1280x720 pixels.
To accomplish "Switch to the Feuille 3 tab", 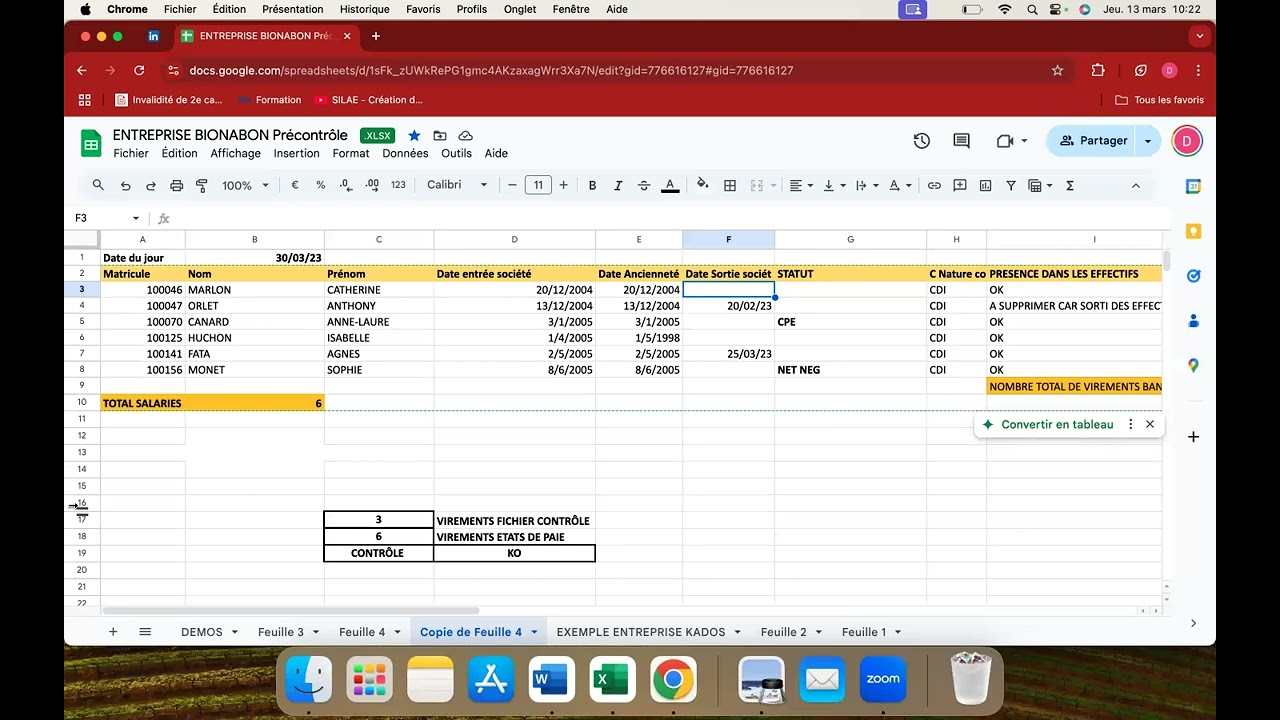I will pyautogui.click(x=281, y=632).
